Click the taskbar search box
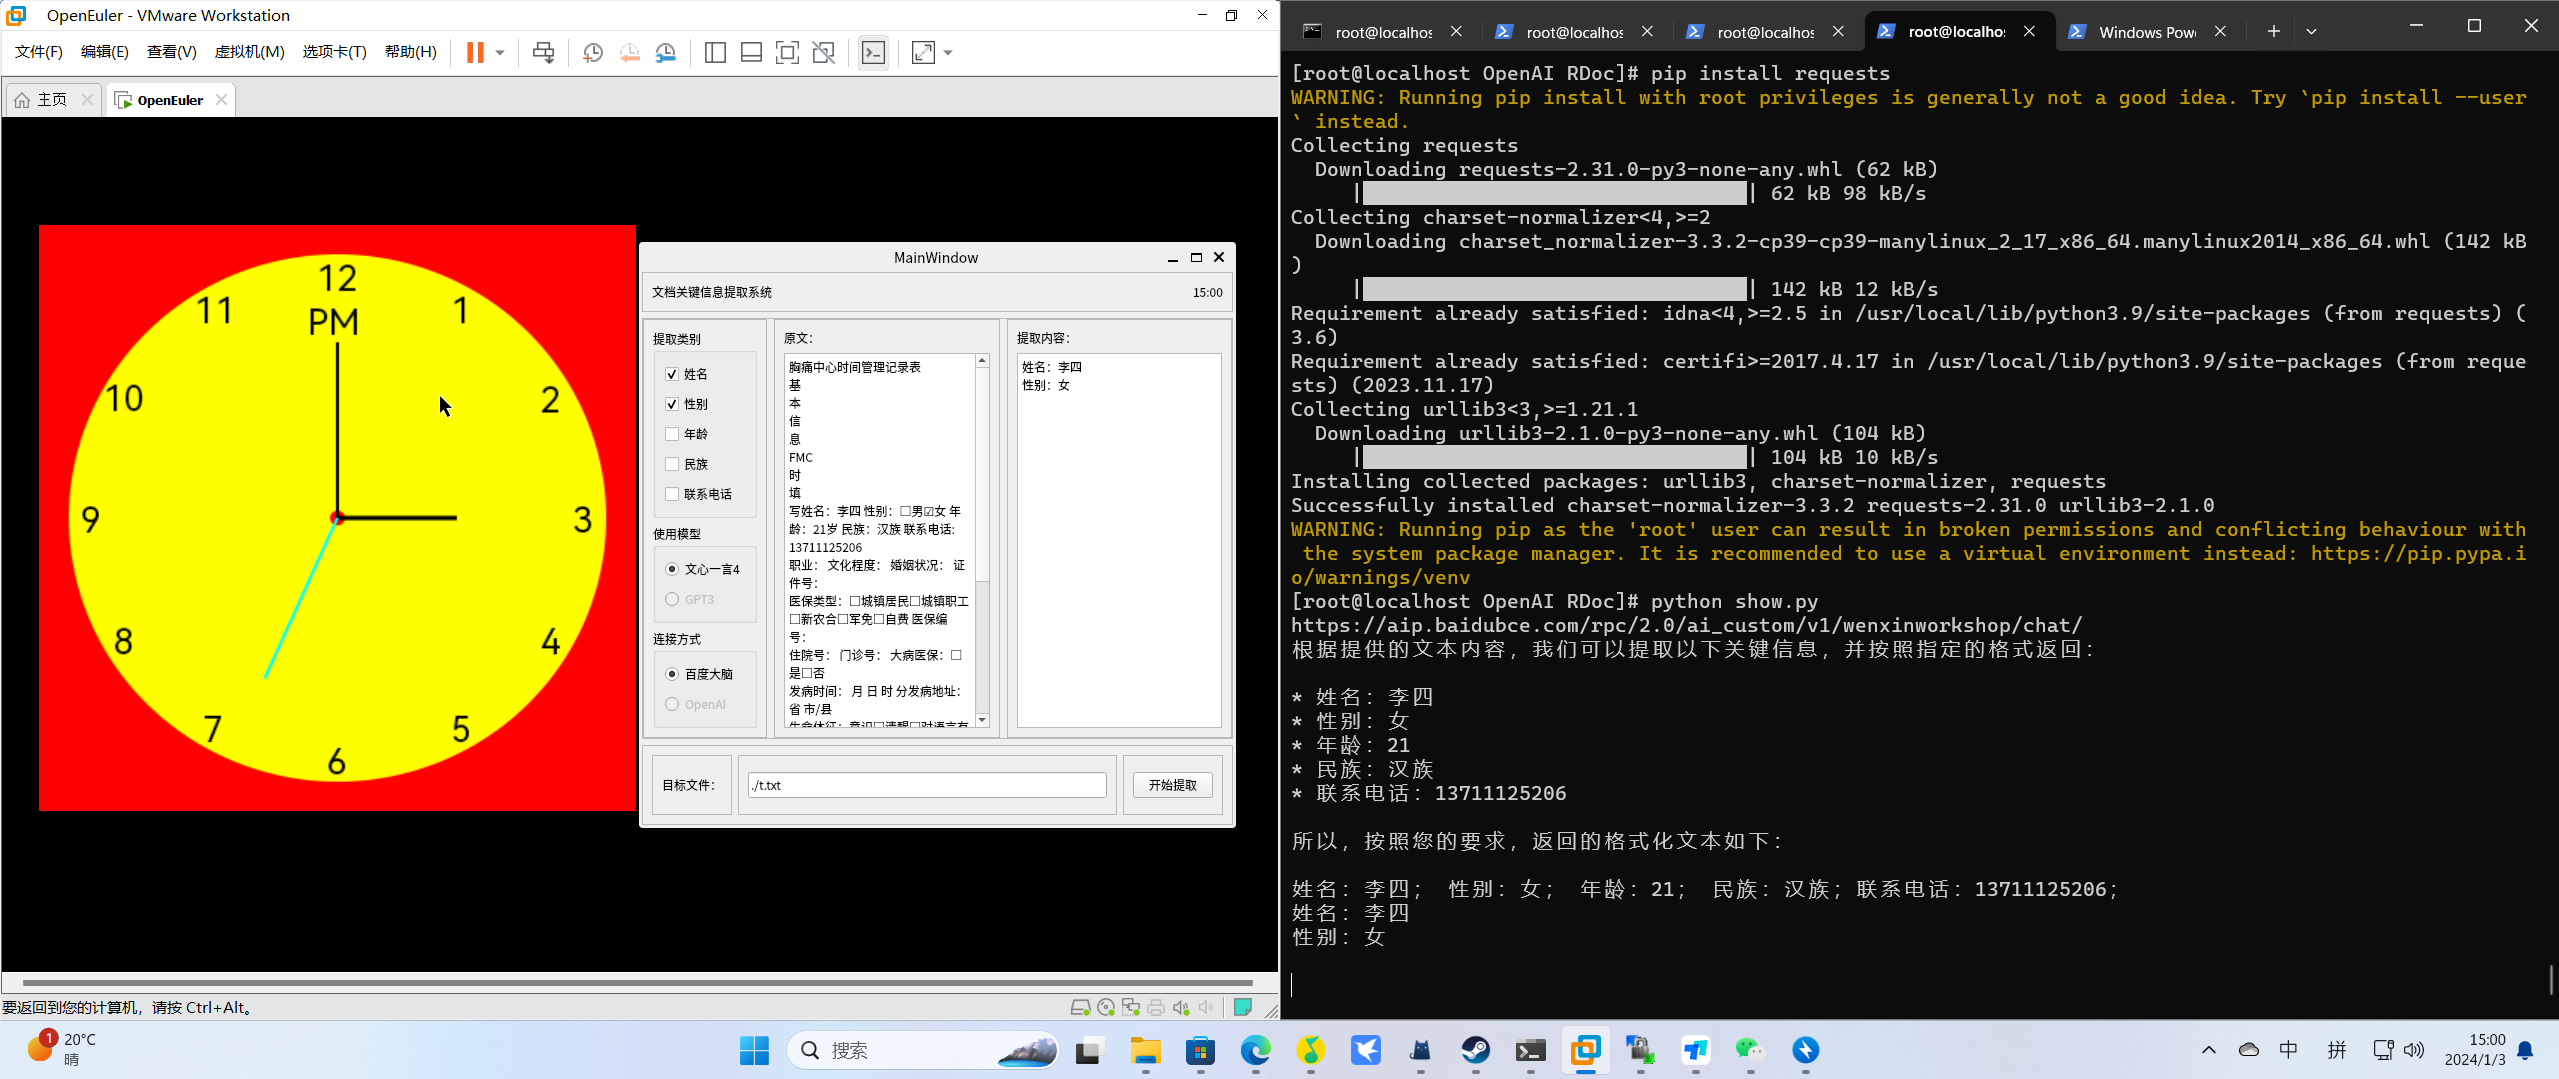 tap(924, 1050)
